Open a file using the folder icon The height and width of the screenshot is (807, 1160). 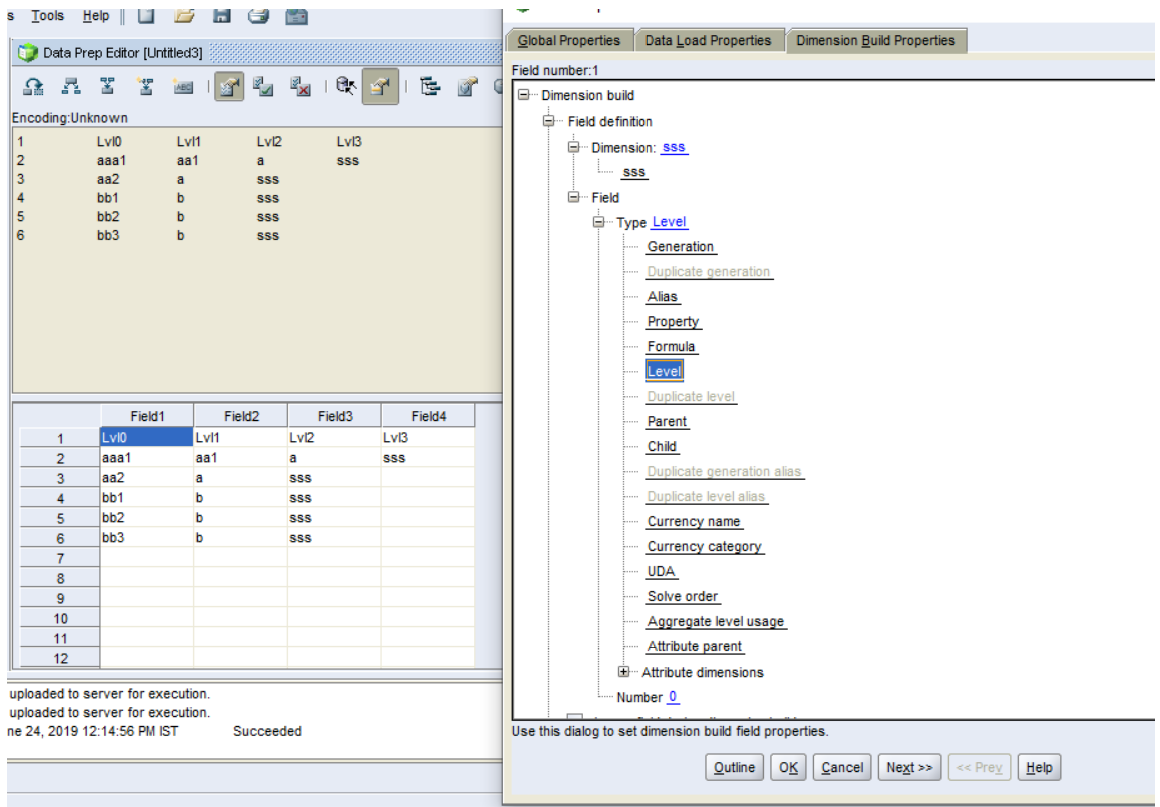[186, 17]
